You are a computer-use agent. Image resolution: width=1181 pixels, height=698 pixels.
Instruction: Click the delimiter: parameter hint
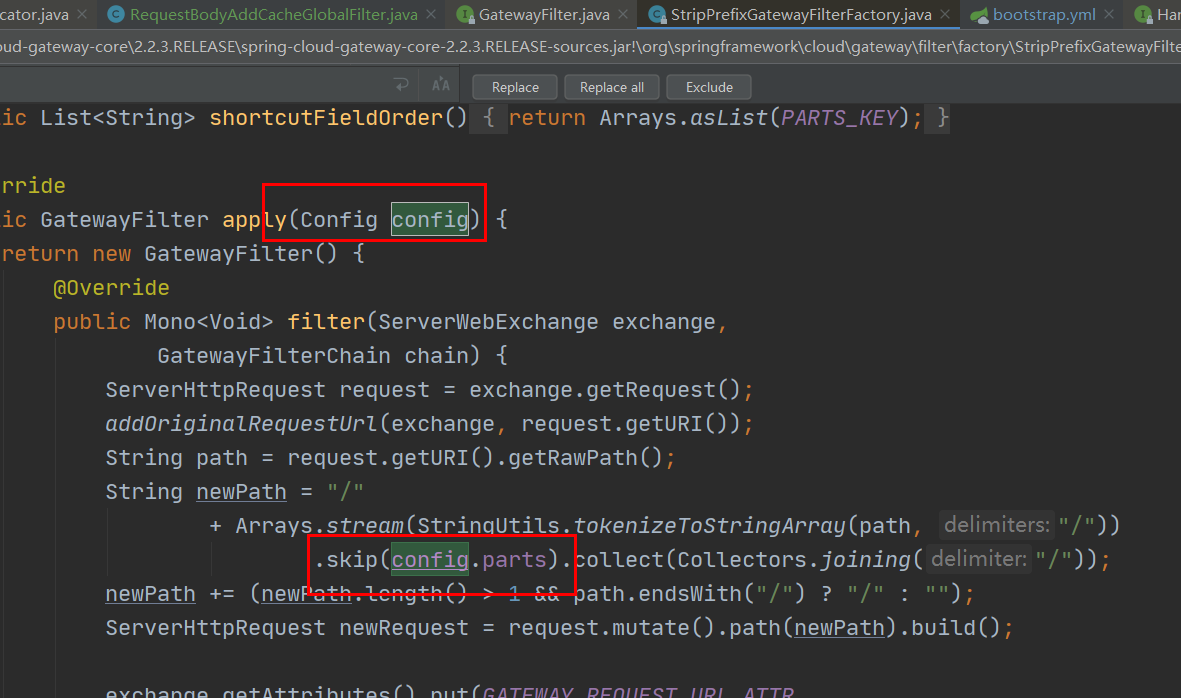pyautogui.click(x=978, y=559)
